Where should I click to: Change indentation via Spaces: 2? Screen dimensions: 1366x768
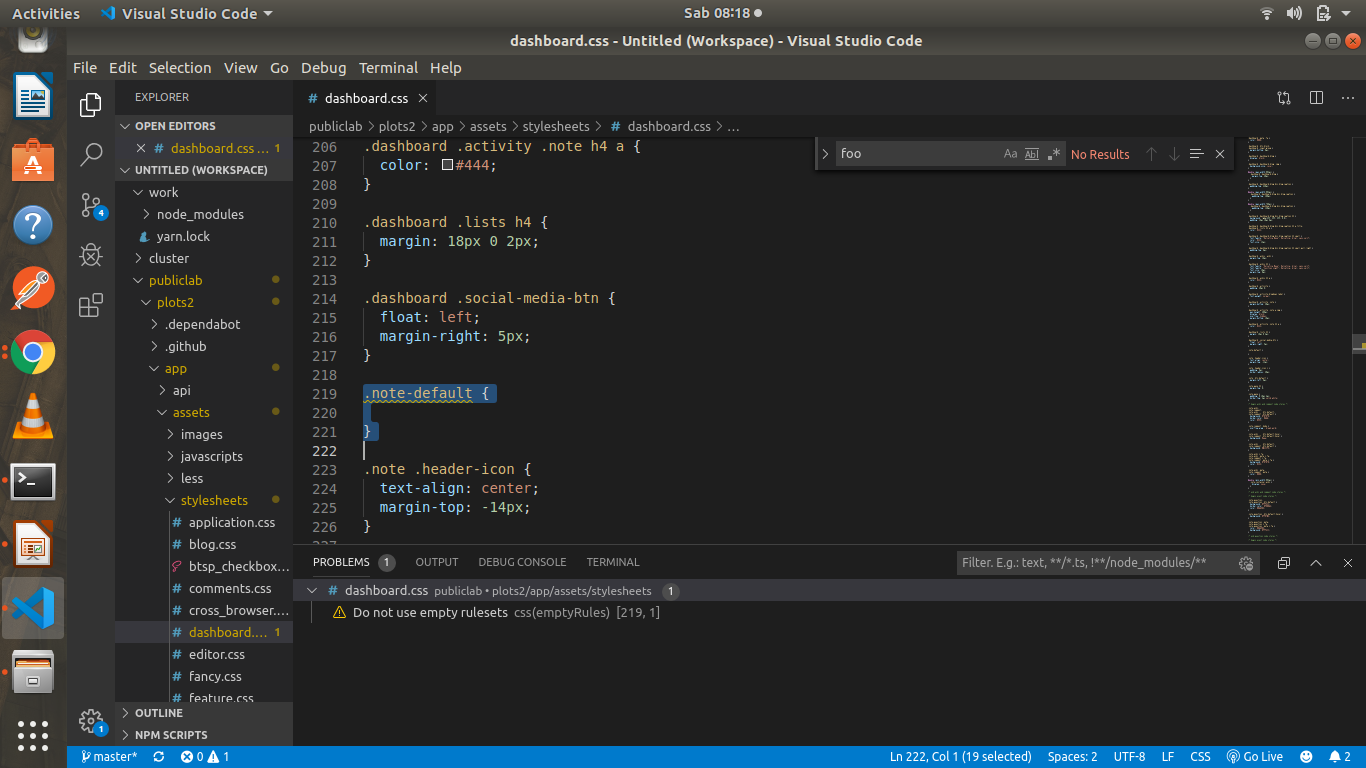[x=1072, y=757]
